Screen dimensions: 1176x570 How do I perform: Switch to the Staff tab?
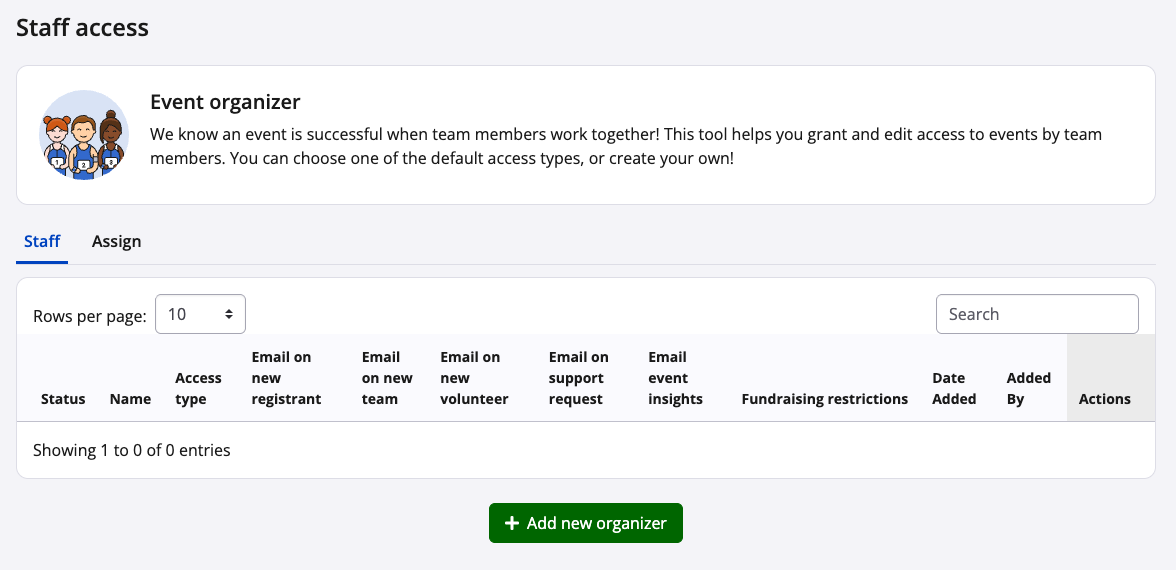[42, 241]
